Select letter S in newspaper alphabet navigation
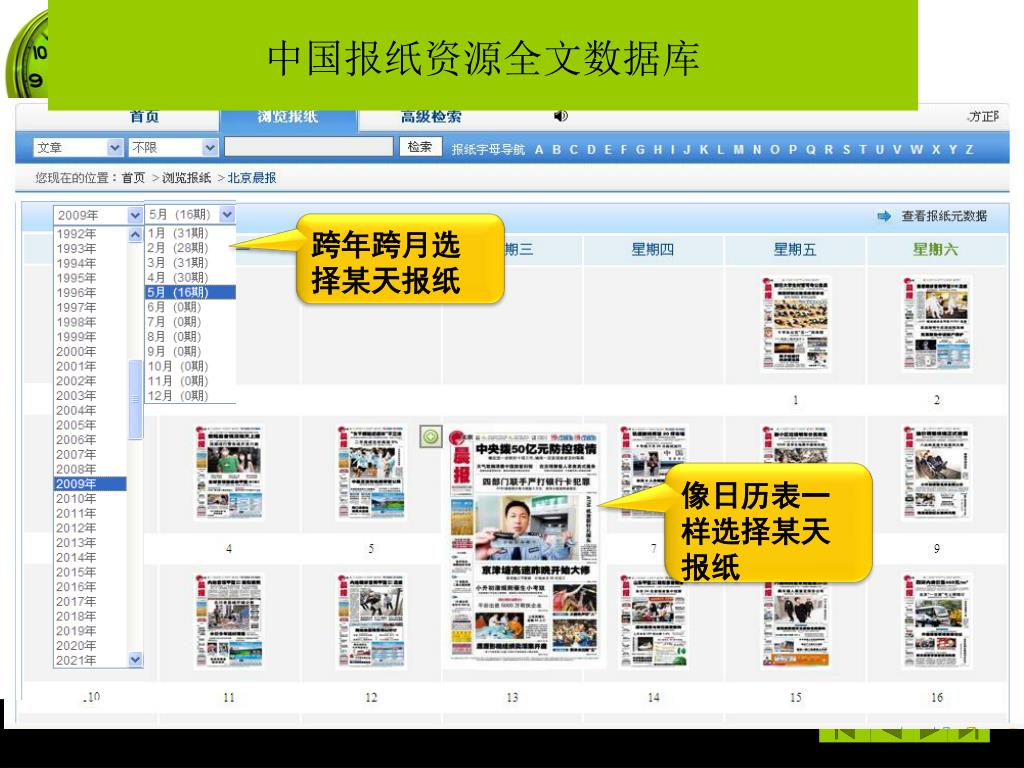This screenshot has height=768, width=1024. tap(846, 150)
